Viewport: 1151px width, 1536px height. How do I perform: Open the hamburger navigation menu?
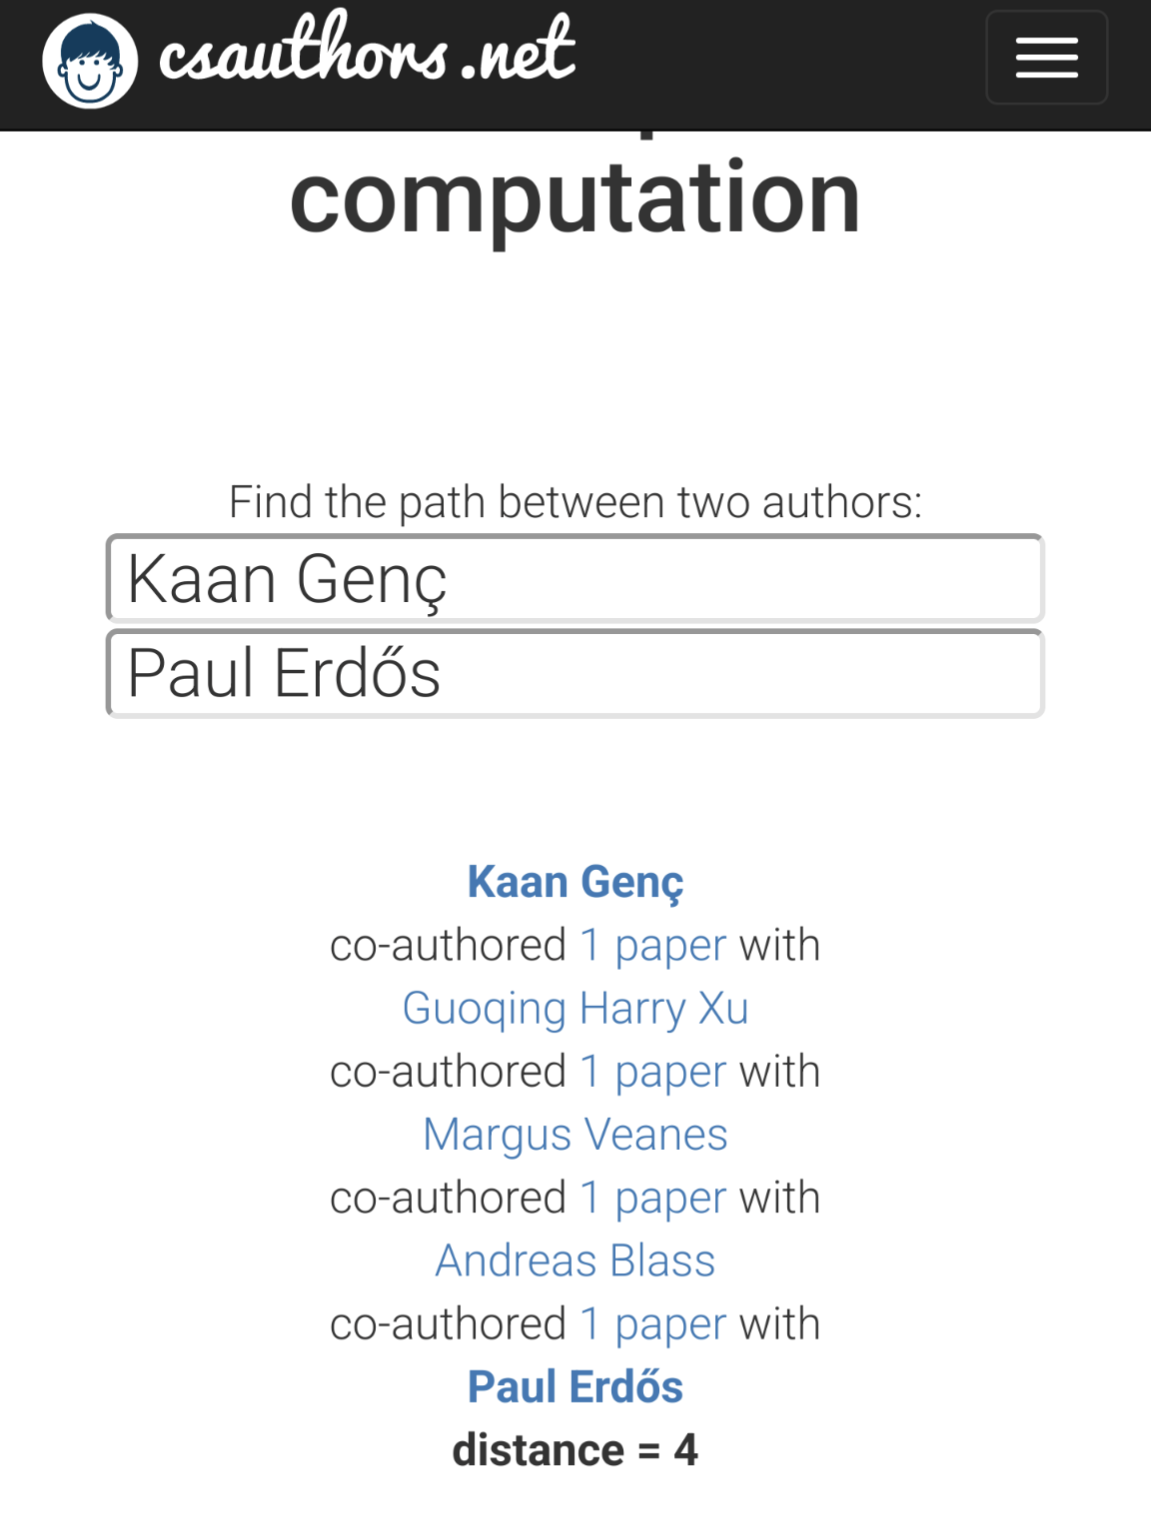(x=1046, y=57)
